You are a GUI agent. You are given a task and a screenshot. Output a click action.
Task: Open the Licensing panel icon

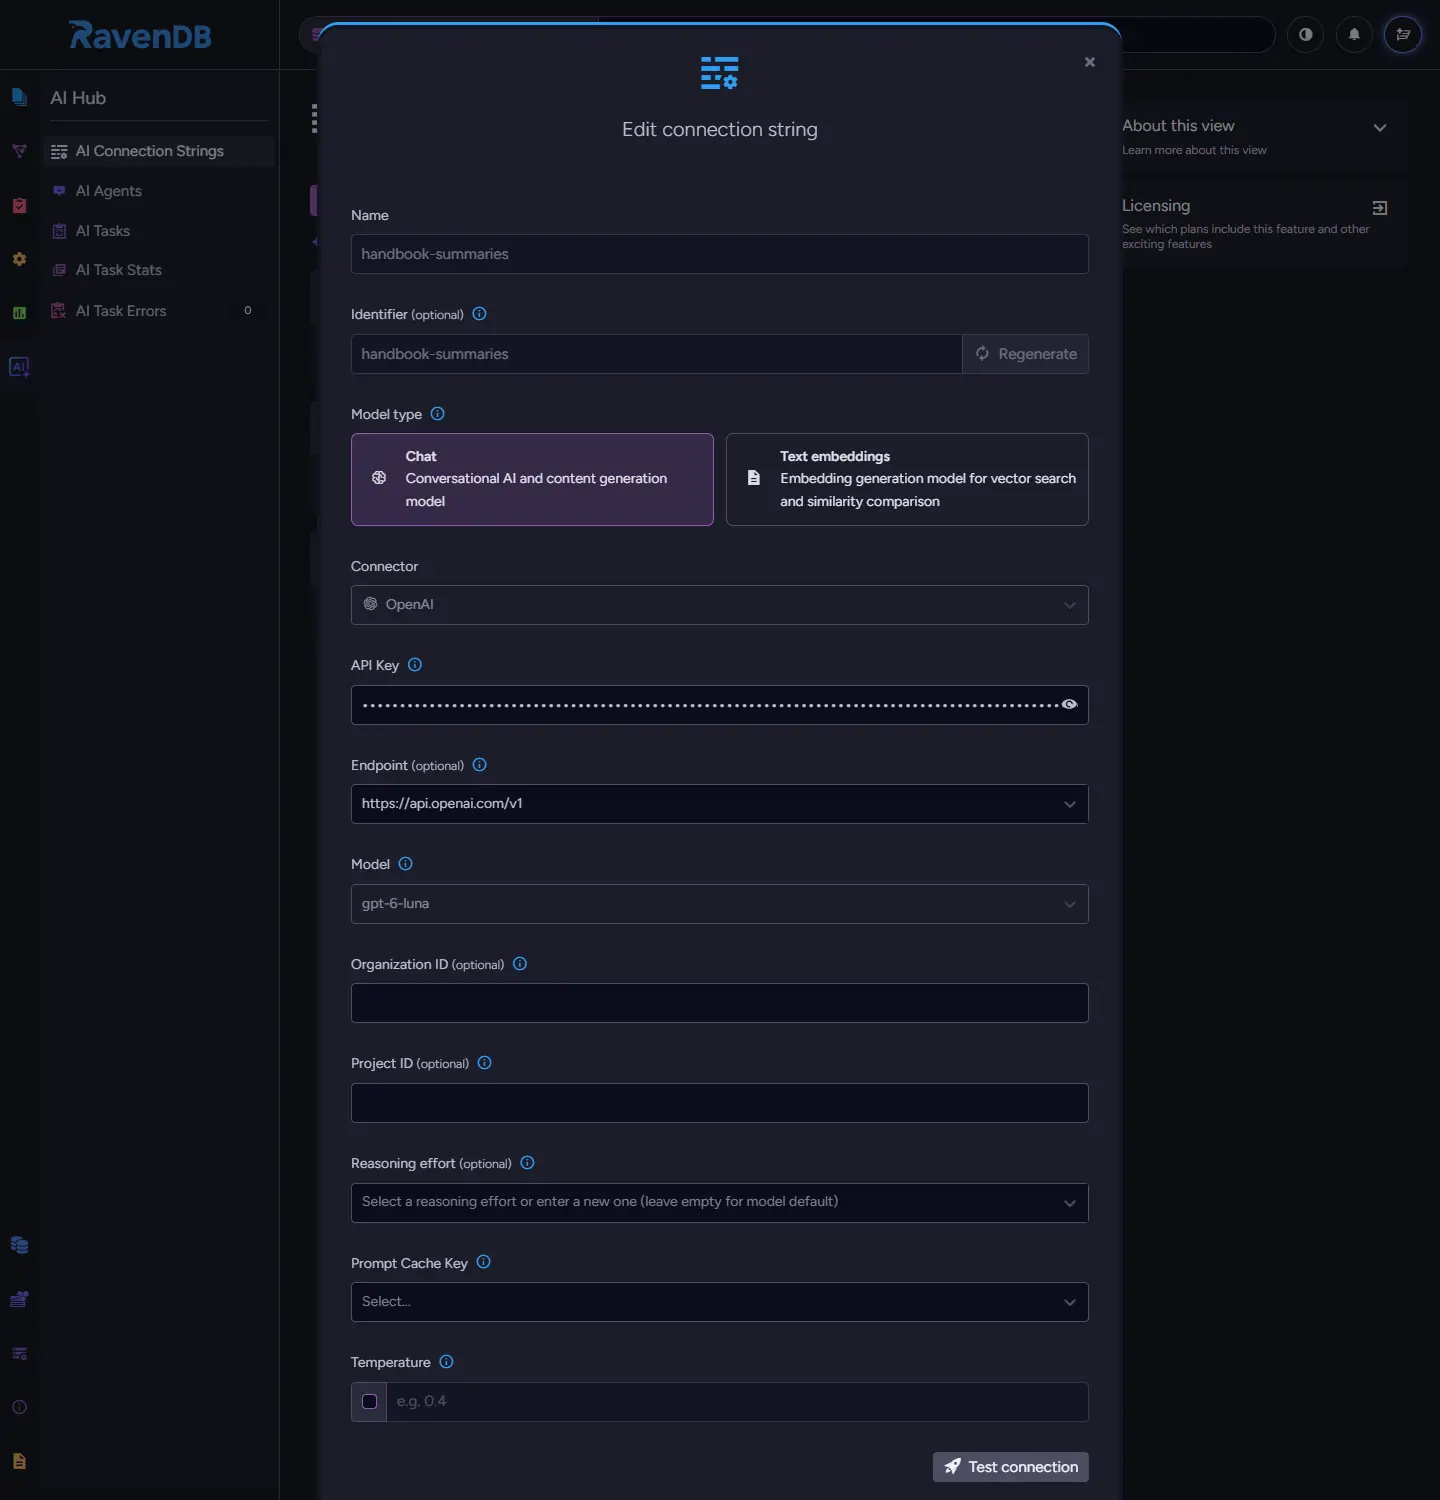coord(1380,208)
